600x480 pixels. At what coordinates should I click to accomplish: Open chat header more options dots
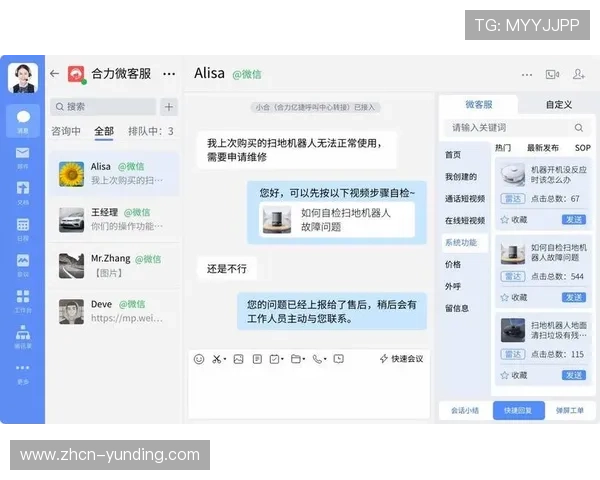coord(527,75)
